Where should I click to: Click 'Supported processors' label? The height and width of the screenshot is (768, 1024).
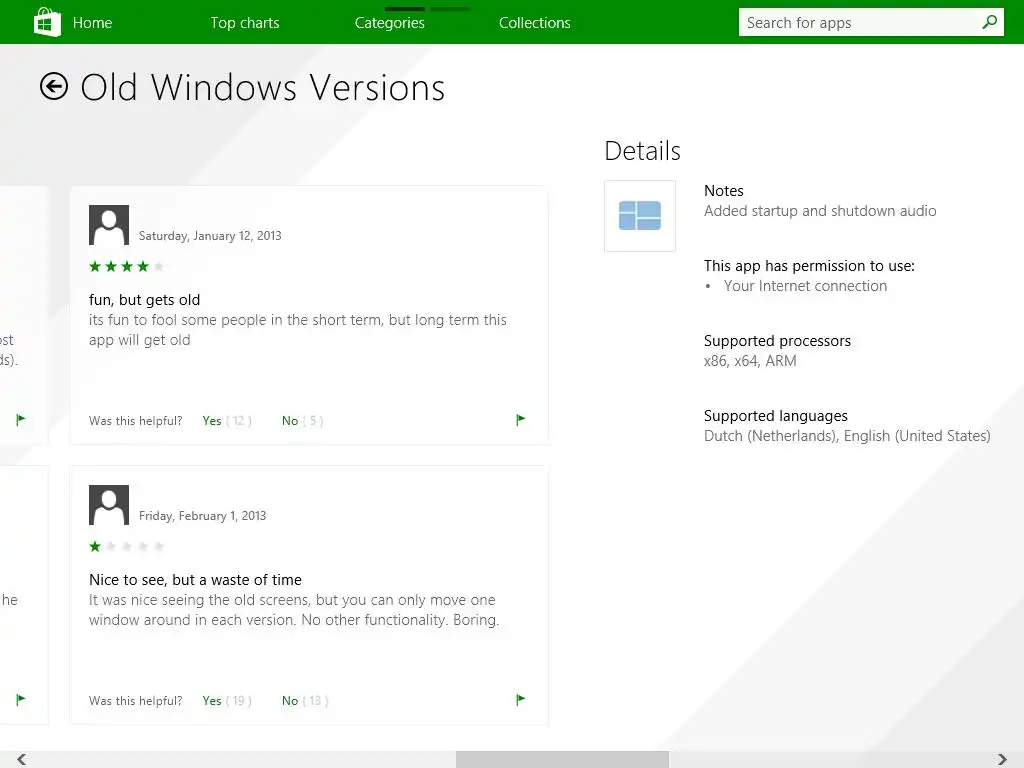(777, 341)
